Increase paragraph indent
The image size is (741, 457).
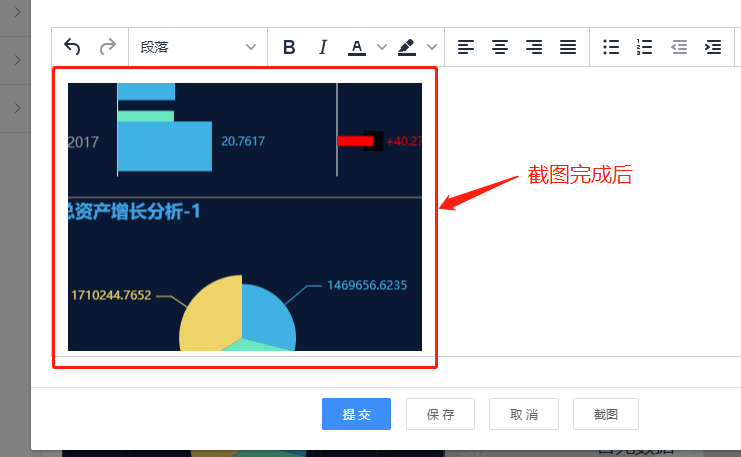click(713, 47)
